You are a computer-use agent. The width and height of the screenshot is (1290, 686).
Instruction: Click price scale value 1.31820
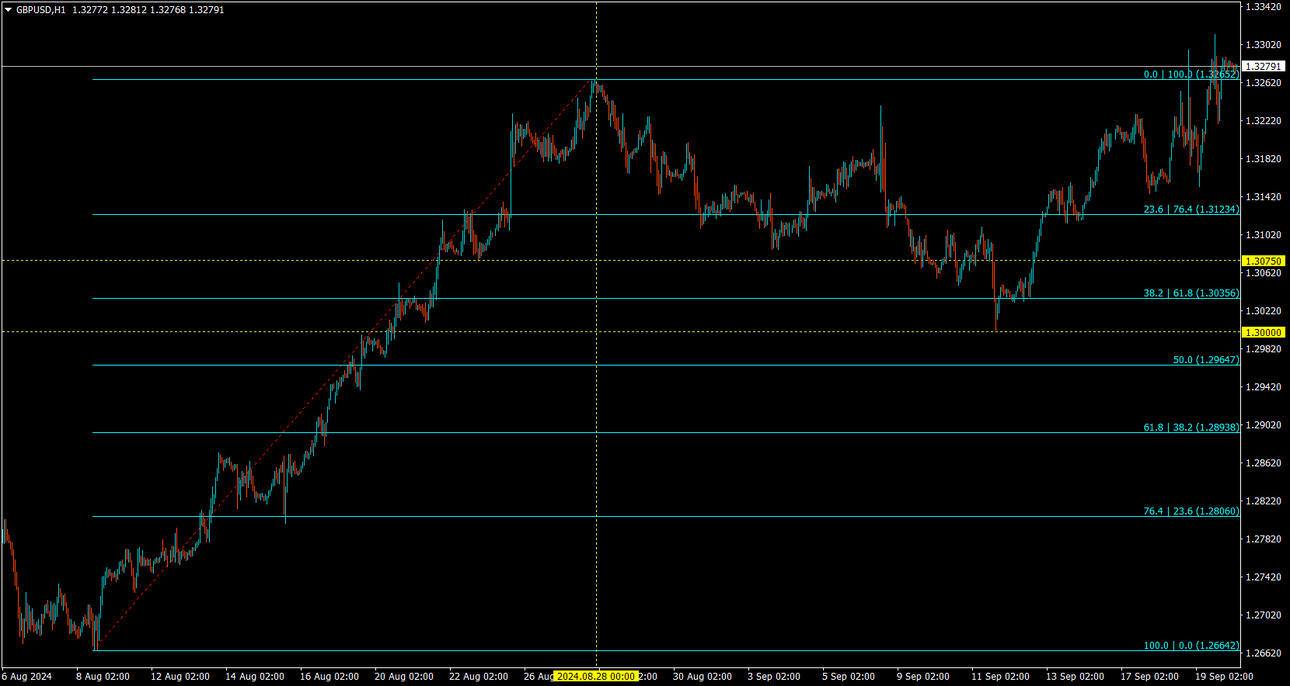[1264, 159]
